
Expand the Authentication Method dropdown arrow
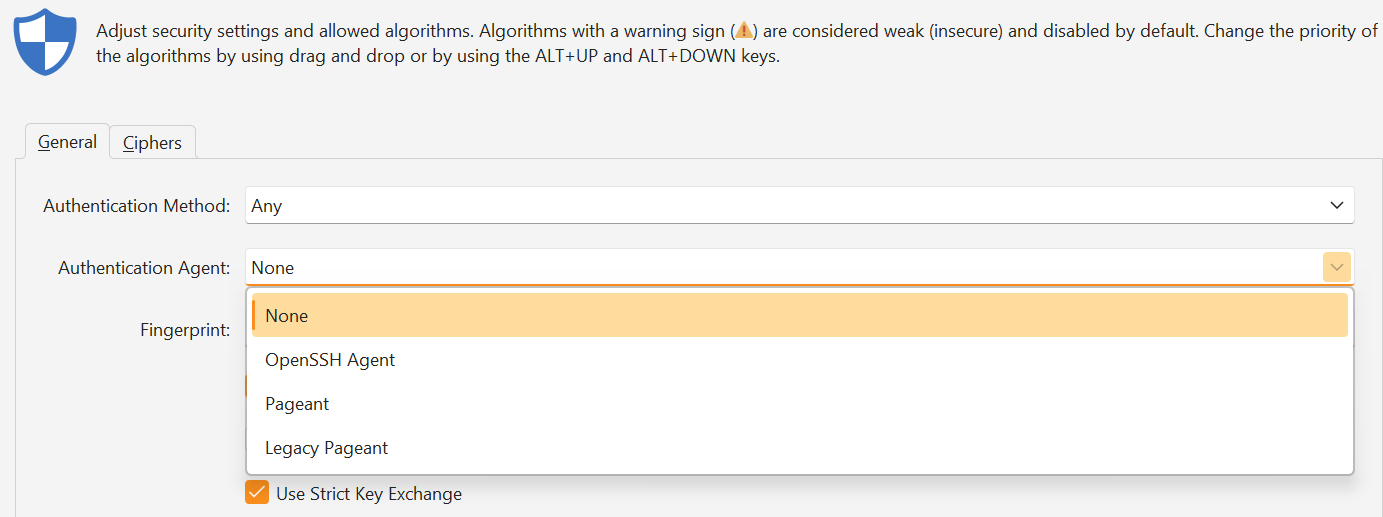tap(1337, 205)
